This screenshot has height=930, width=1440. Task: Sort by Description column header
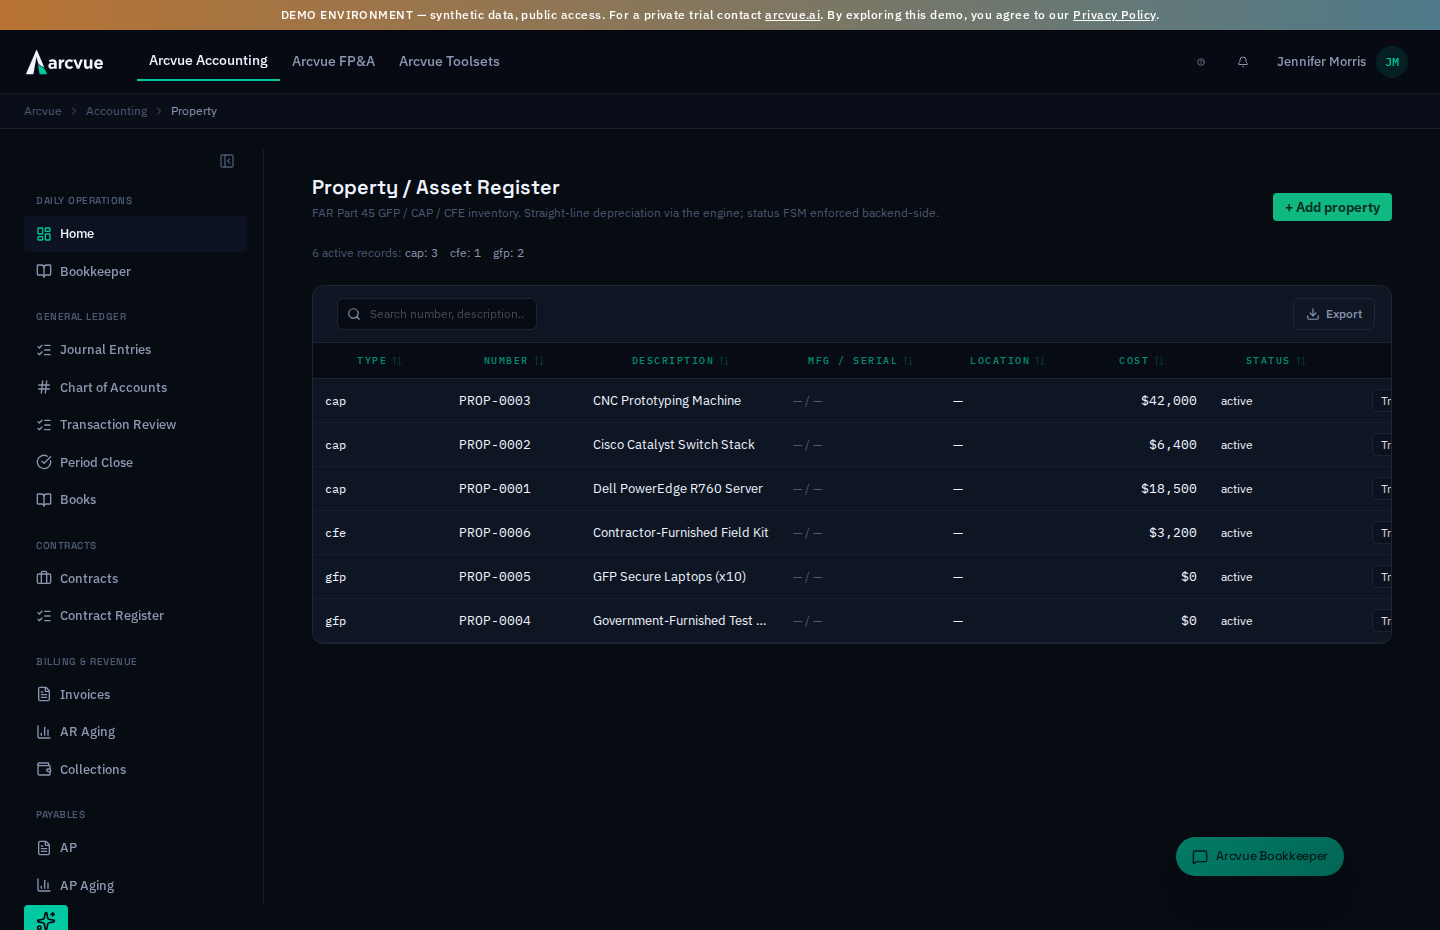pos(680,361)
